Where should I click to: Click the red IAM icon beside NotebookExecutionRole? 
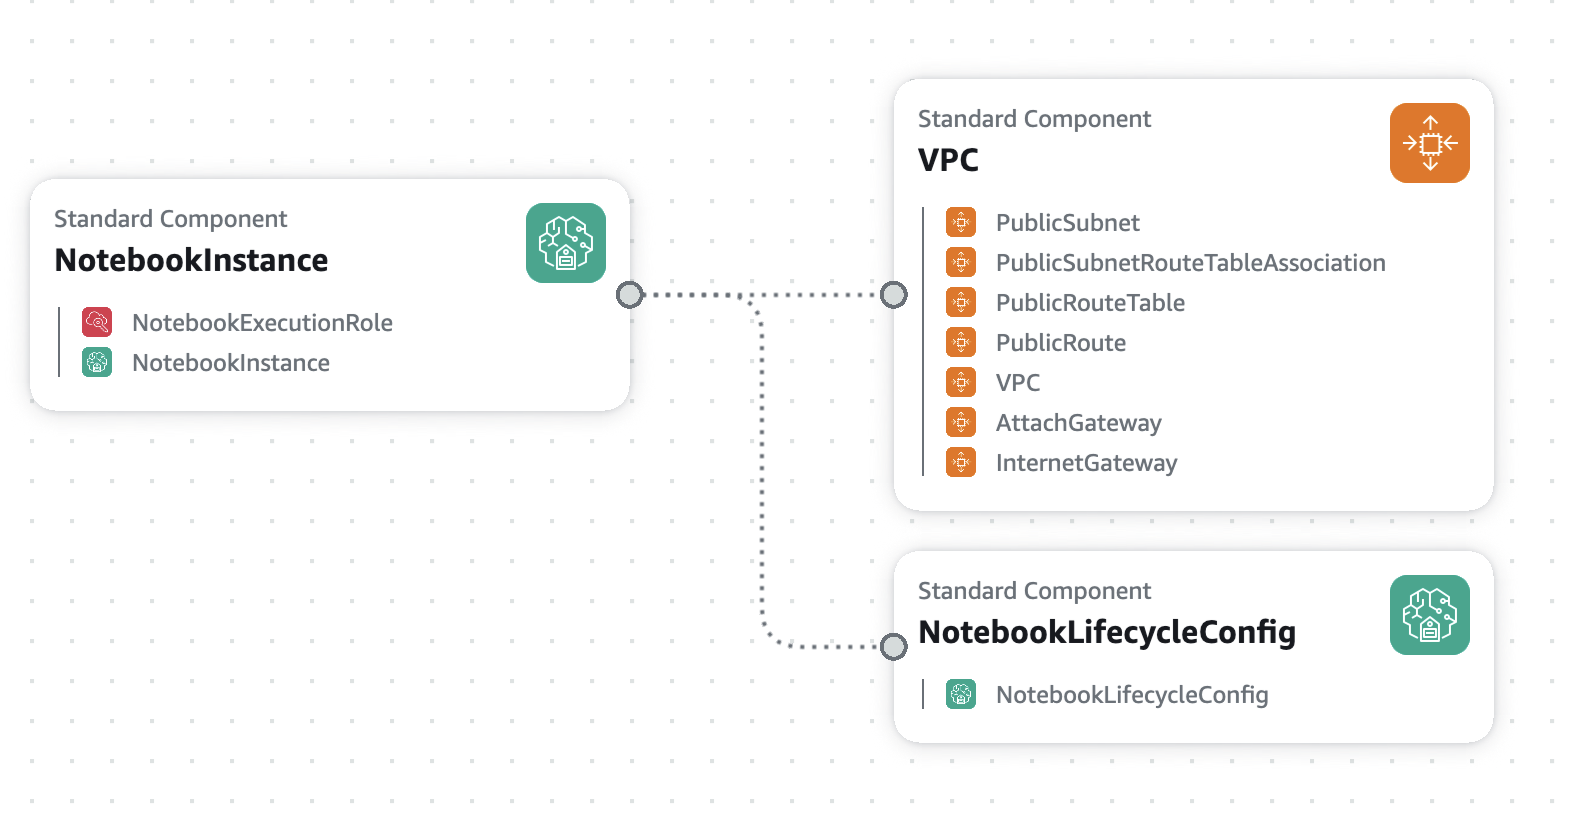pos(97,322)
